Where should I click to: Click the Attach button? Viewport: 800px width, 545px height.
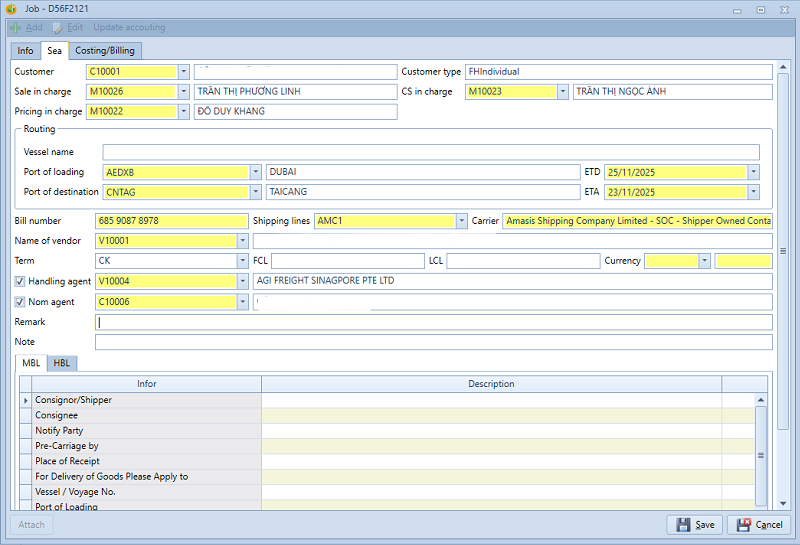pyautogui.click(x=32, y=524)
